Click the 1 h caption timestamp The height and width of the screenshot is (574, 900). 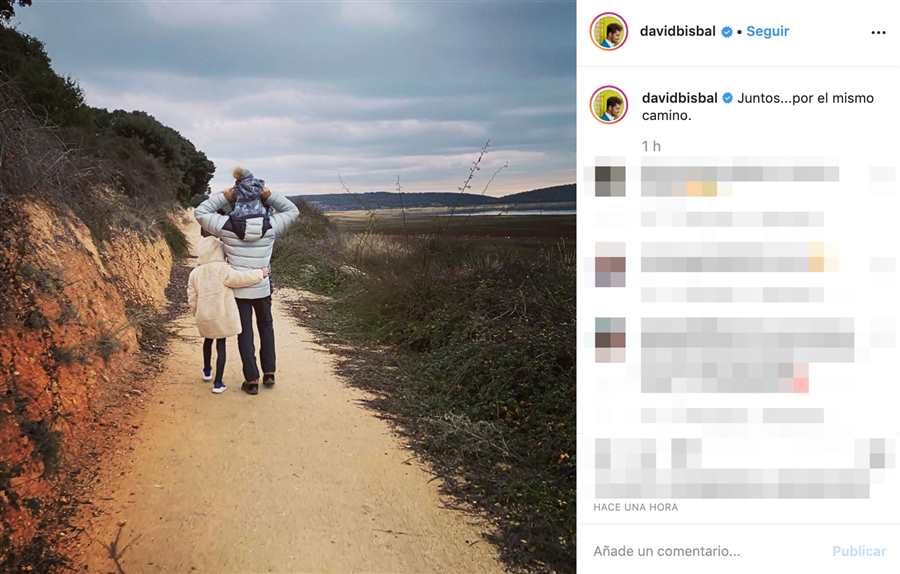(651, 146)
